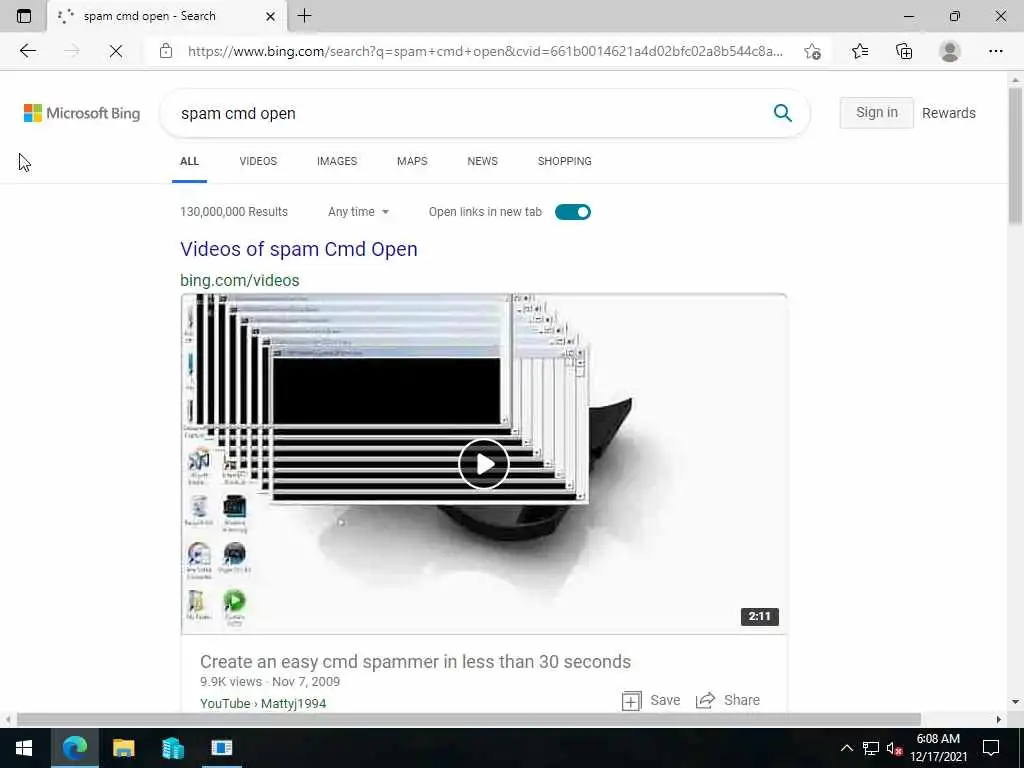
Task: Show hidden tray icons chevron
Action: [x=846, y=748]
